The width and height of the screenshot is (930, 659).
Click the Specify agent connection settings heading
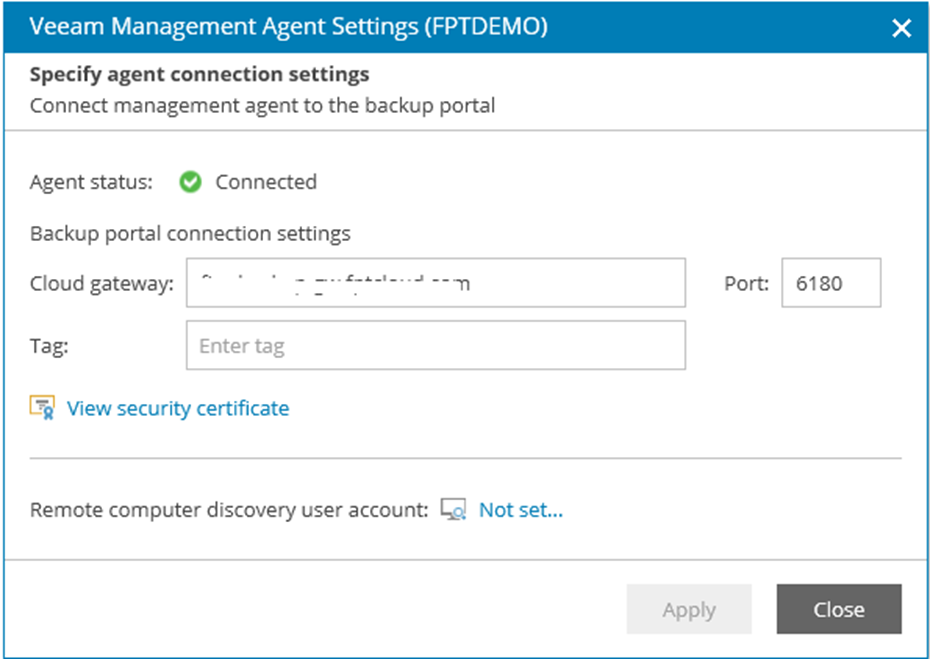pyautogui.click(x=199, y=75)
